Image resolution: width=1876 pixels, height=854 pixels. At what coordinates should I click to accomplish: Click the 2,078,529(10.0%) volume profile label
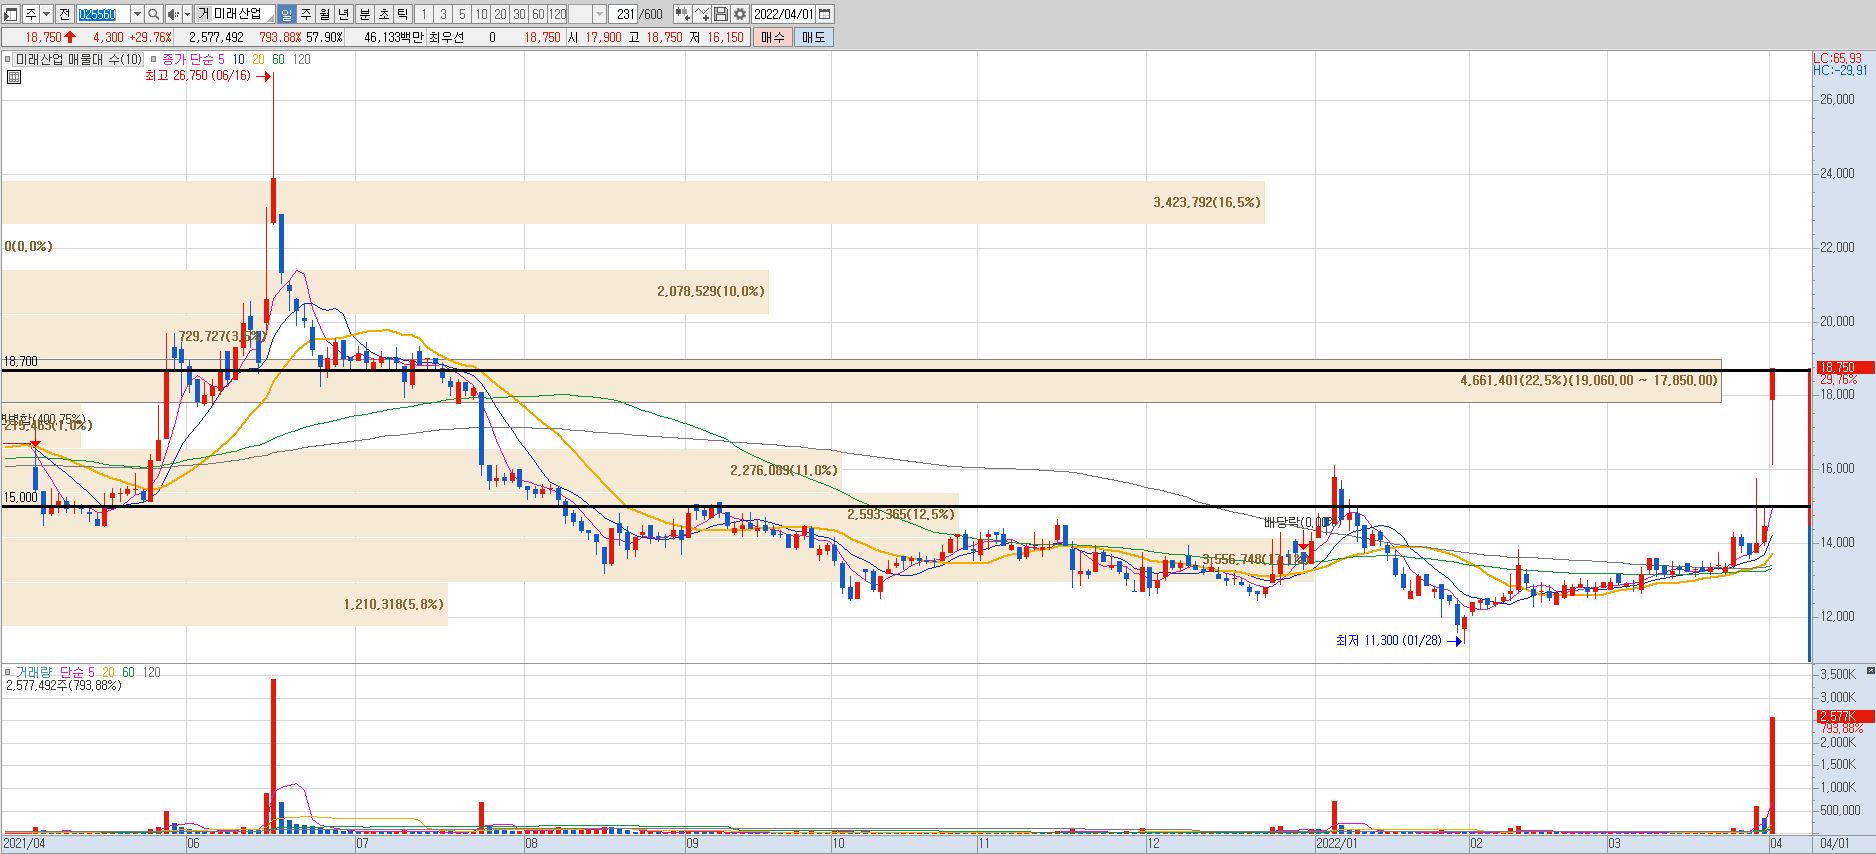711,291
